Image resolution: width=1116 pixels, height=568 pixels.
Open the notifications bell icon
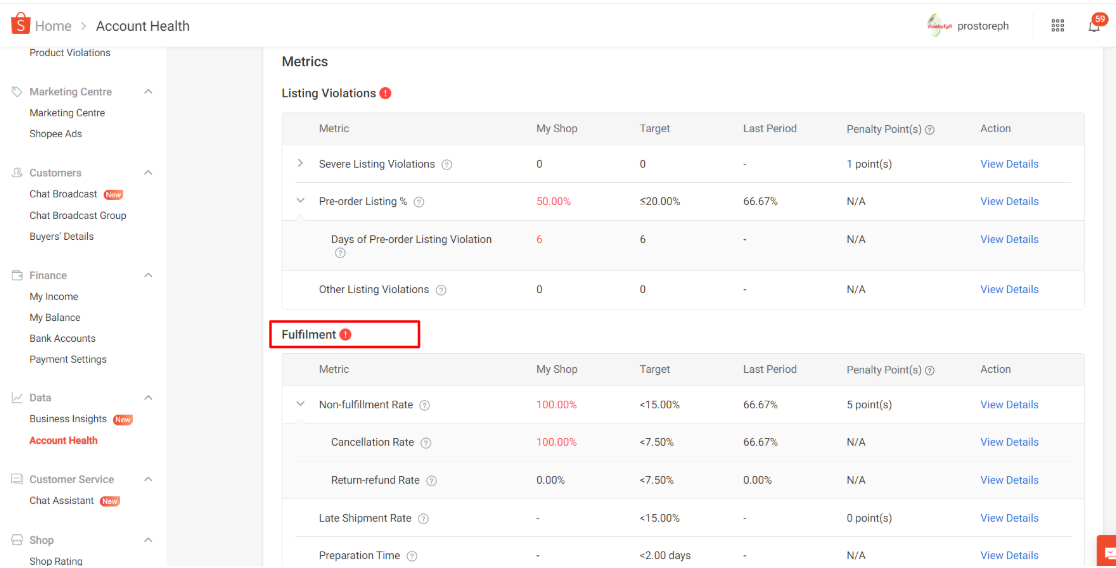(1094, 26)
